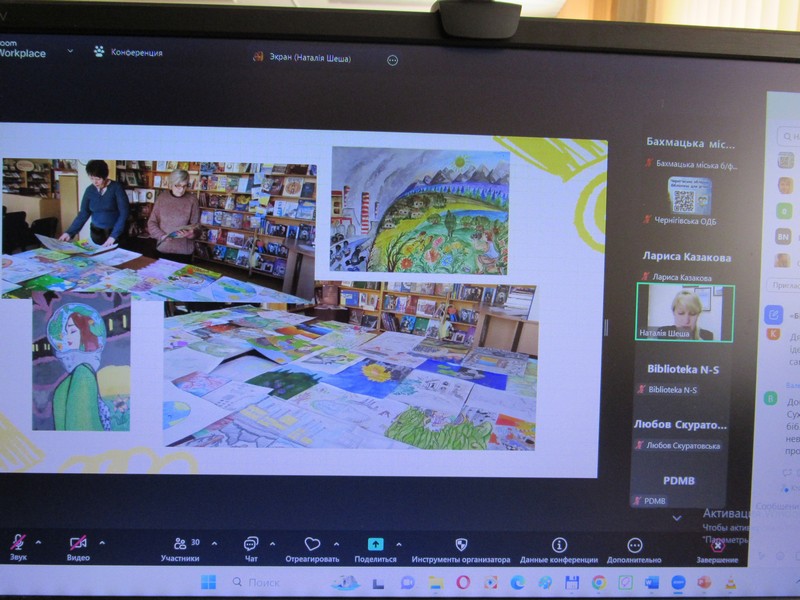The image size is (800, 600).
Task: Click the watercolor landscape painting on the slide
Action: [x=420, y=210]
